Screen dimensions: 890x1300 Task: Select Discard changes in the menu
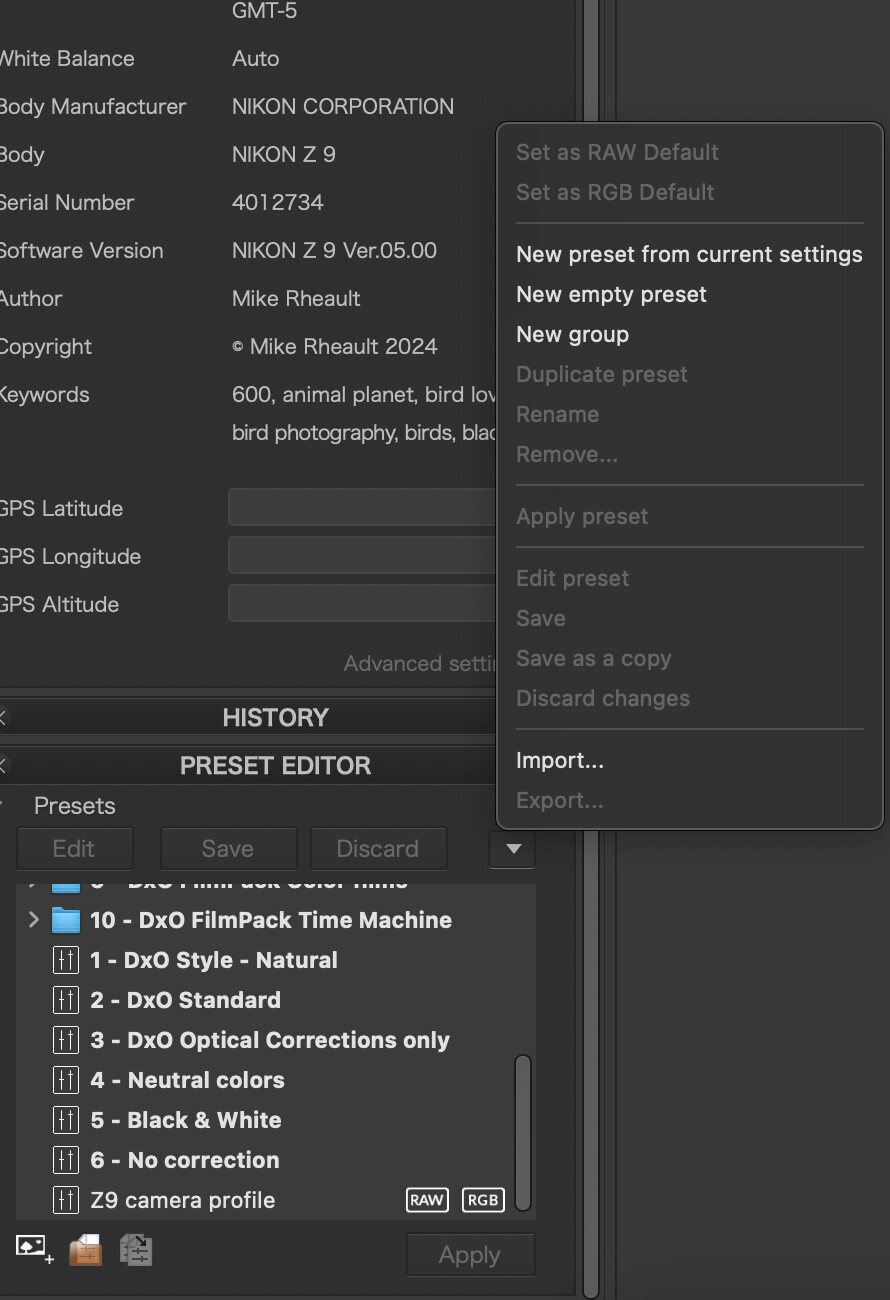click(x=603, y=698)
